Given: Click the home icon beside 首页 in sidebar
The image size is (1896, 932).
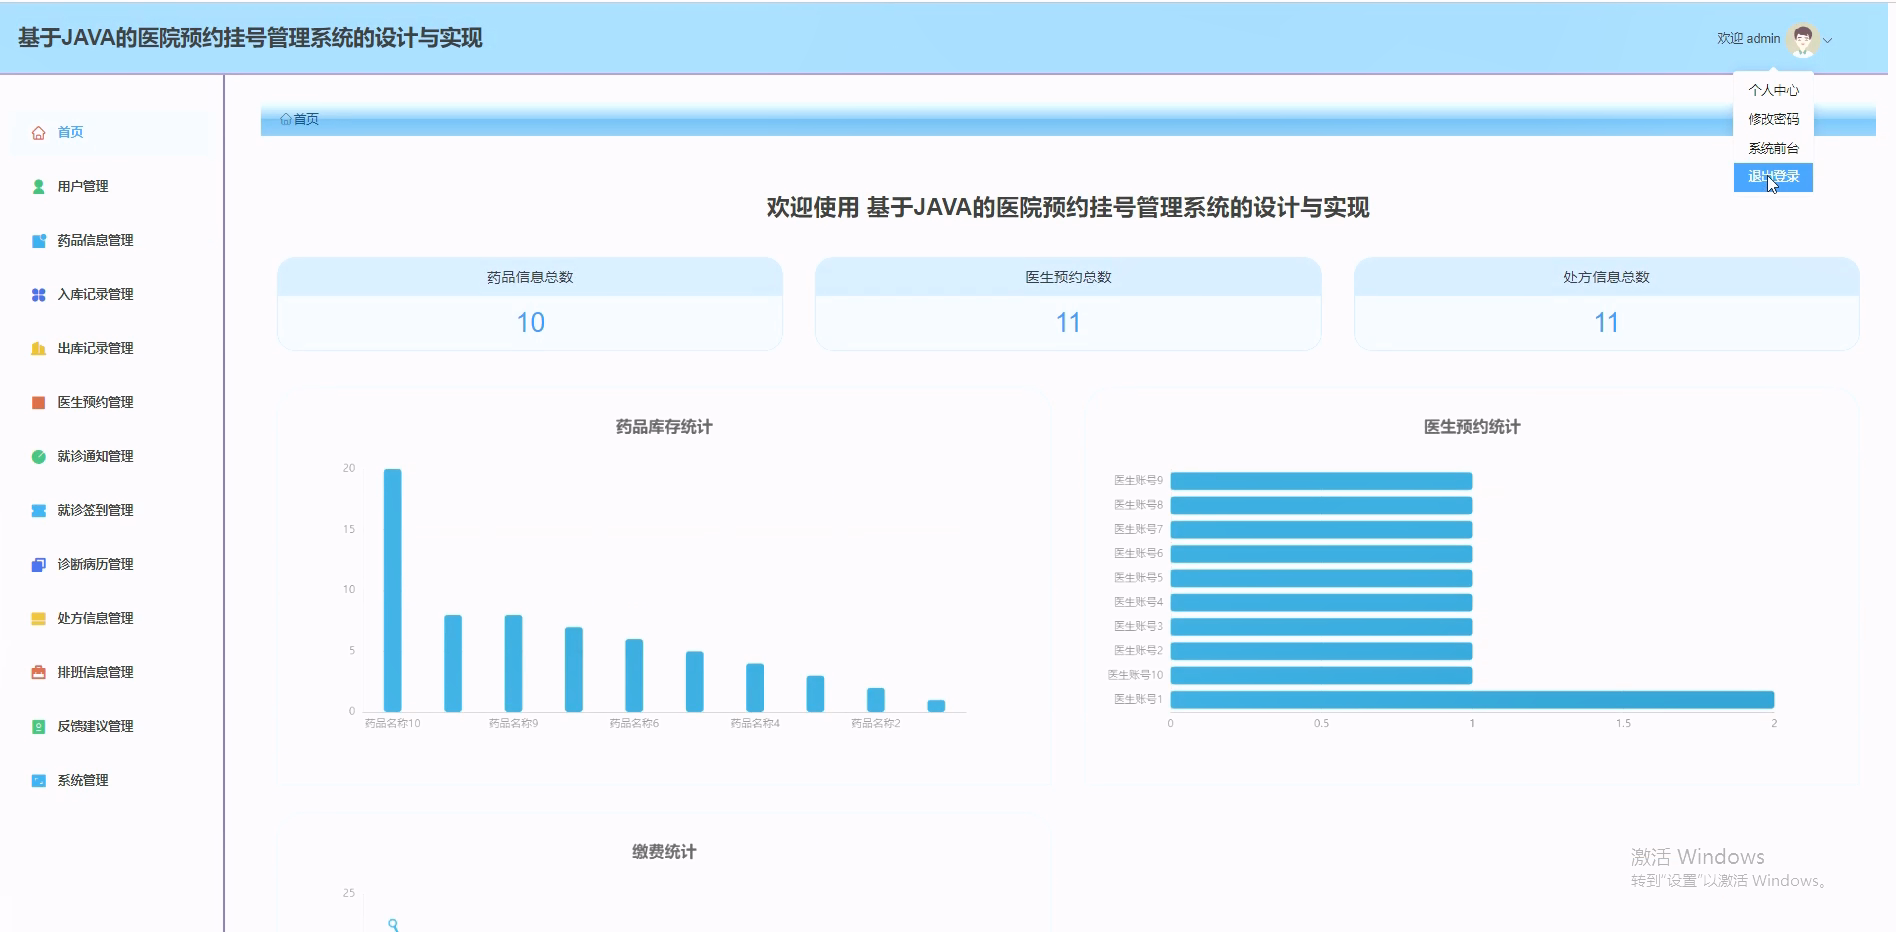Looking at the screenshot, I should tap(38, 133).
